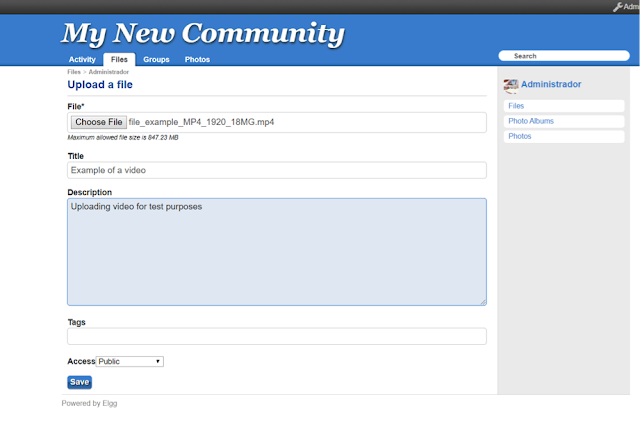Open the Photos tab in the navigation
This screenshot has height=429, width=640.
click(x=197, y=60)
